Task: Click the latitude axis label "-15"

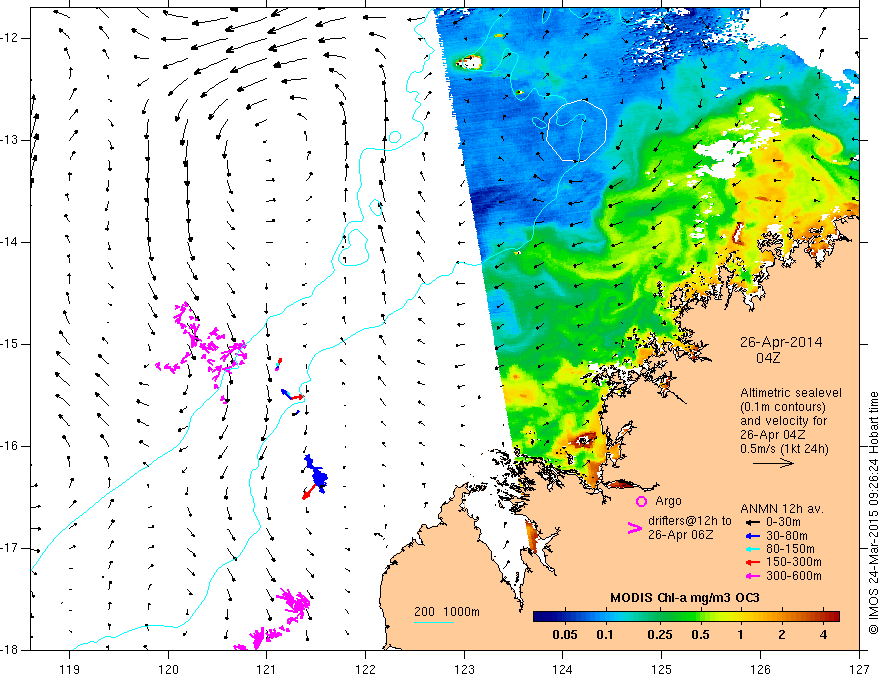Action: coord(11,344)
